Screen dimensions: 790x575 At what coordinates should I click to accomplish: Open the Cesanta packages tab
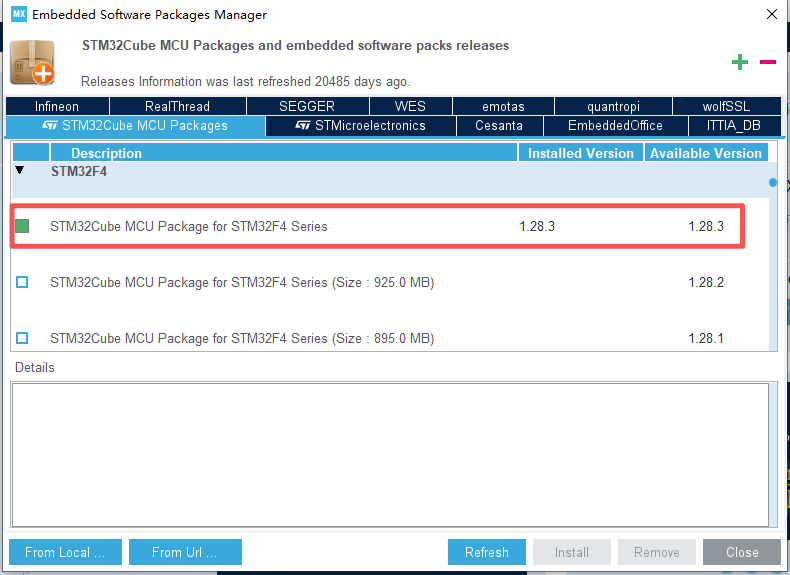pyautogui.click(x=500, y=126)
